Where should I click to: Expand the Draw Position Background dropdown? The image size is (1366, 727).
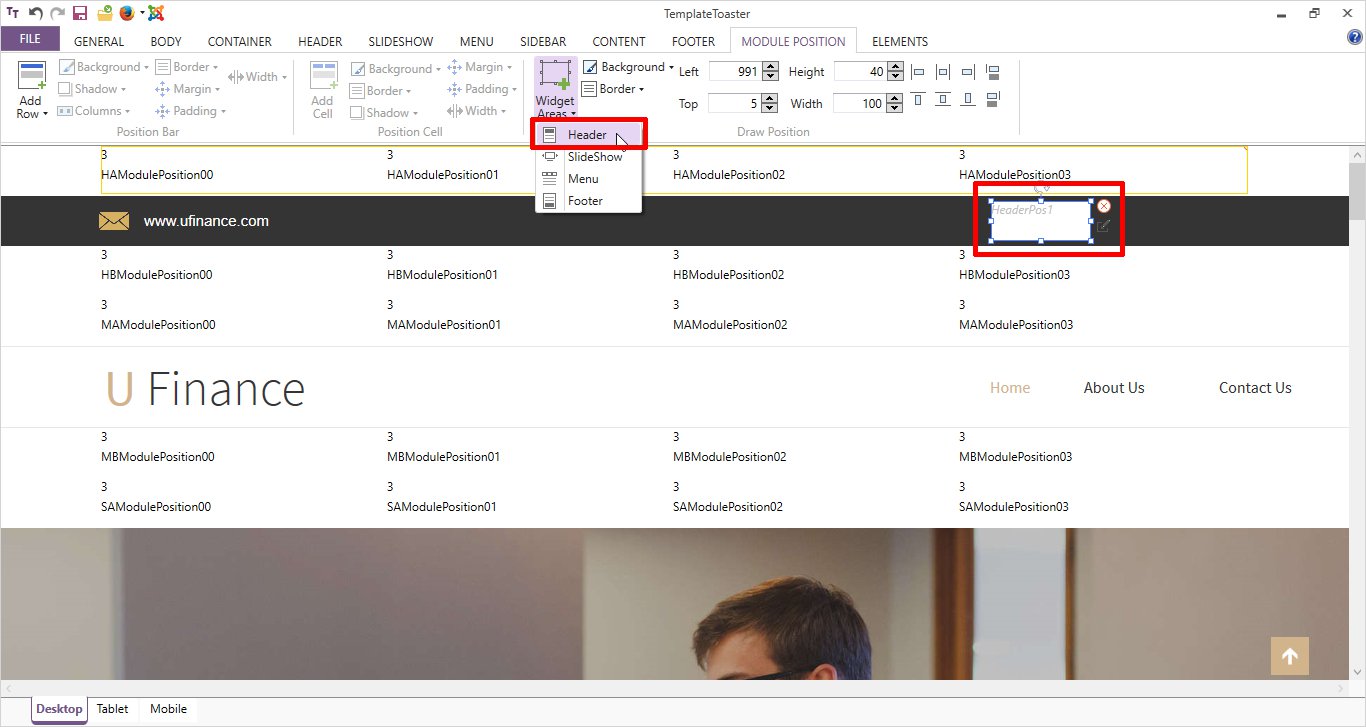pyautogui.click(x=628, y=67)
